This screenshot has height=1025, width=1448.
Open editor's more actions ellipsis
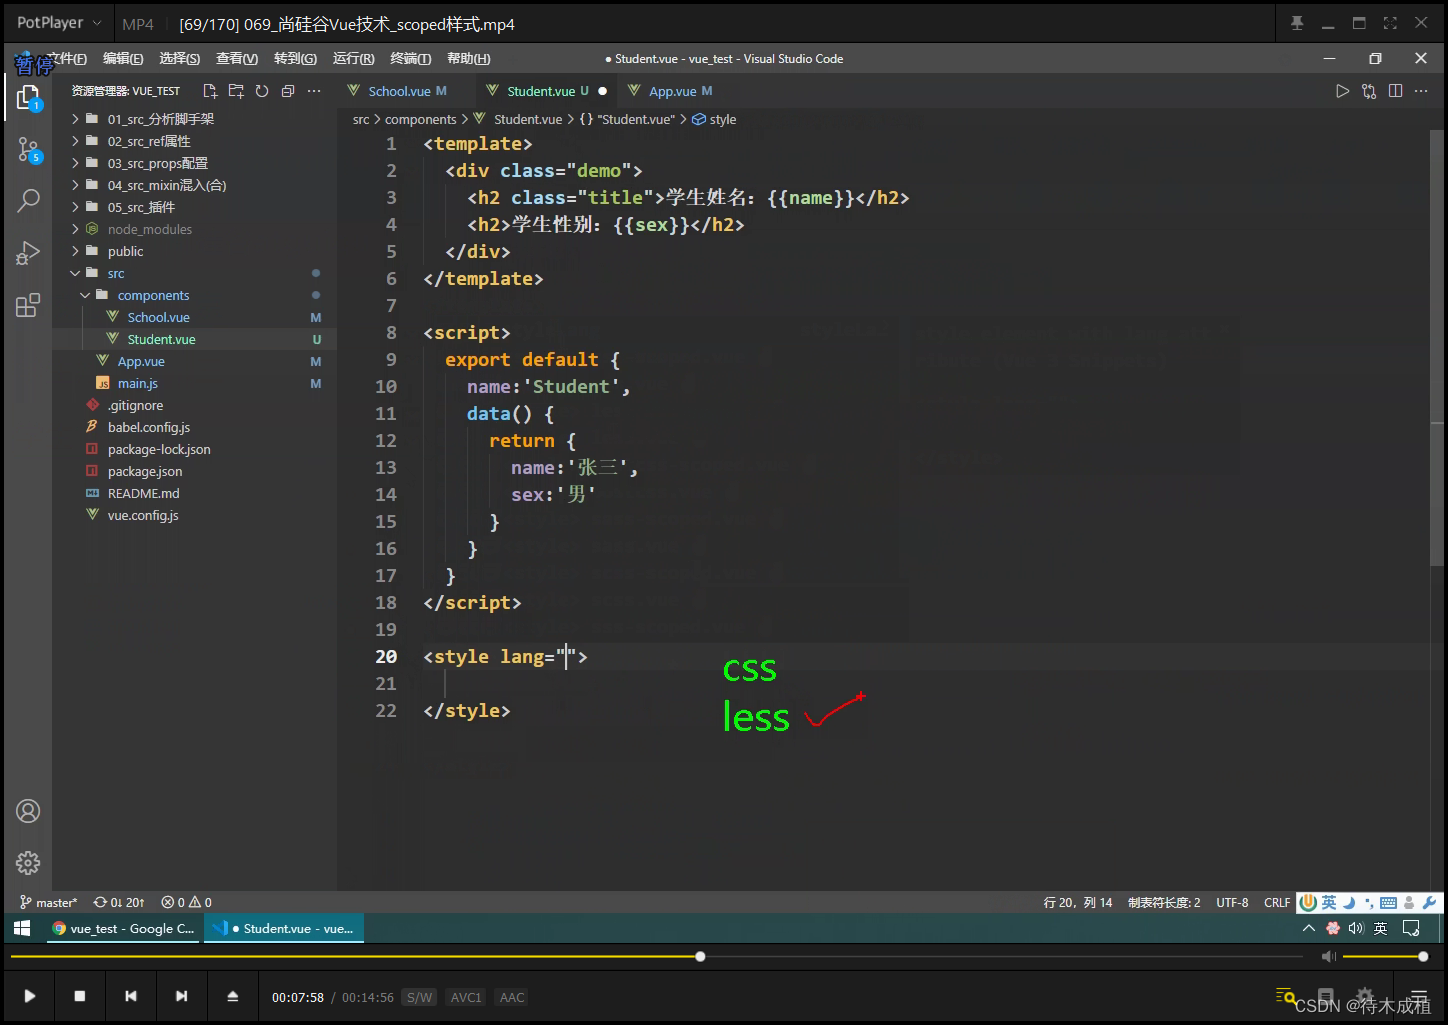tap(1421, 91)
